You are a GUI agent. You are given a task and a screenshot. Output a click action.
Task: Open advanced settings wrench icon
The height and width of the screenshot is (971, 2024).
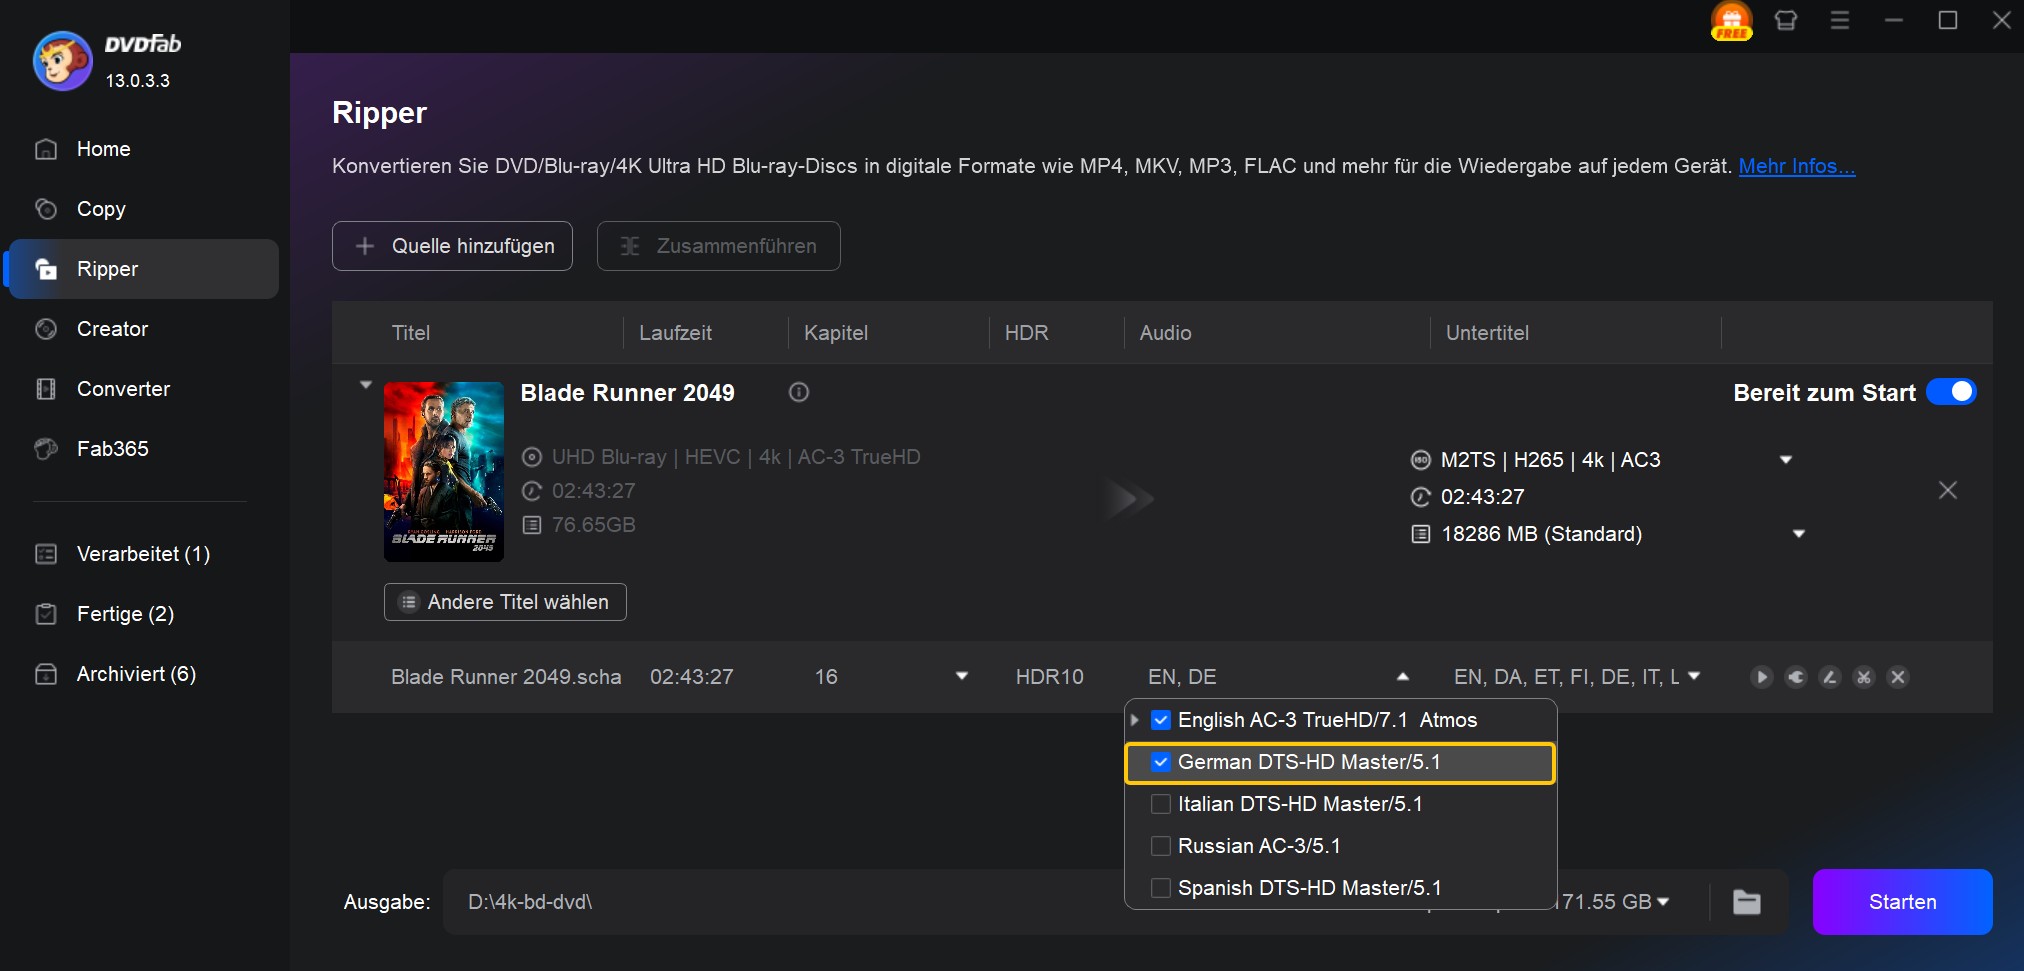pyautogui.click(x=1796, y=677)
